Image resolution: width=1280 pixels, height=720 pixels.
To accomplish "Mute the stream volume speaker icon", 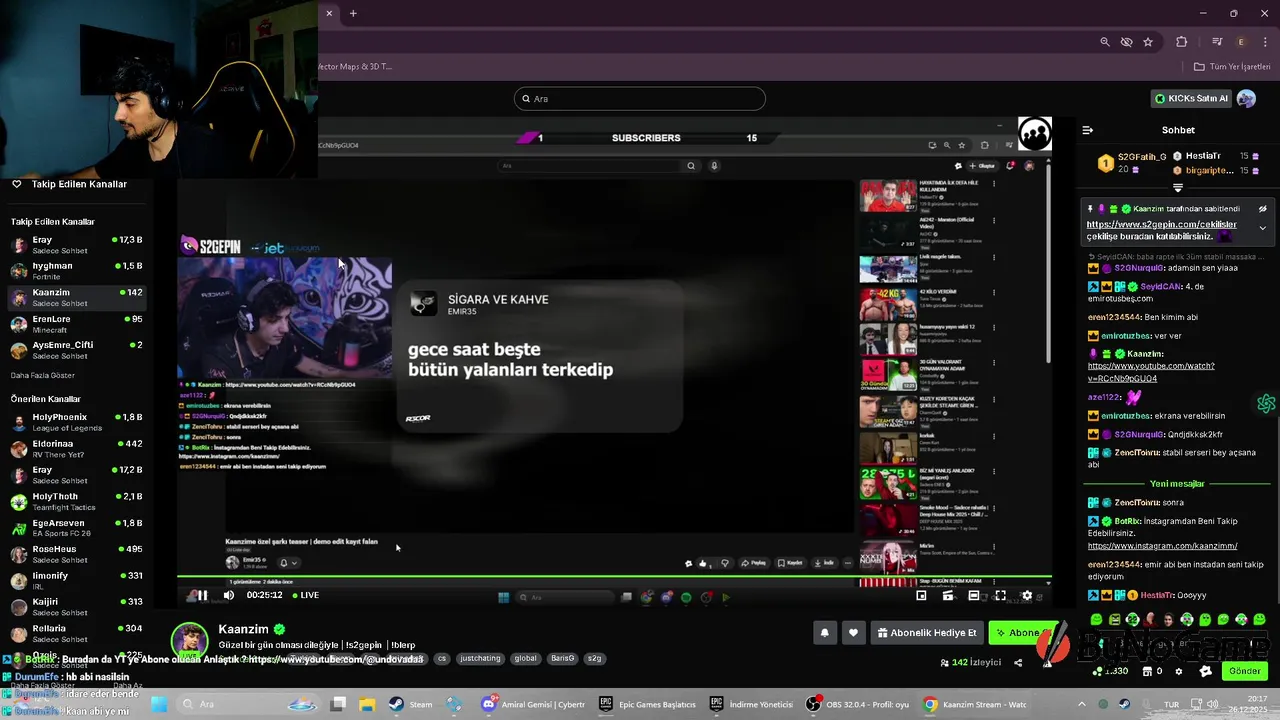I will click(x=229, y=595).
